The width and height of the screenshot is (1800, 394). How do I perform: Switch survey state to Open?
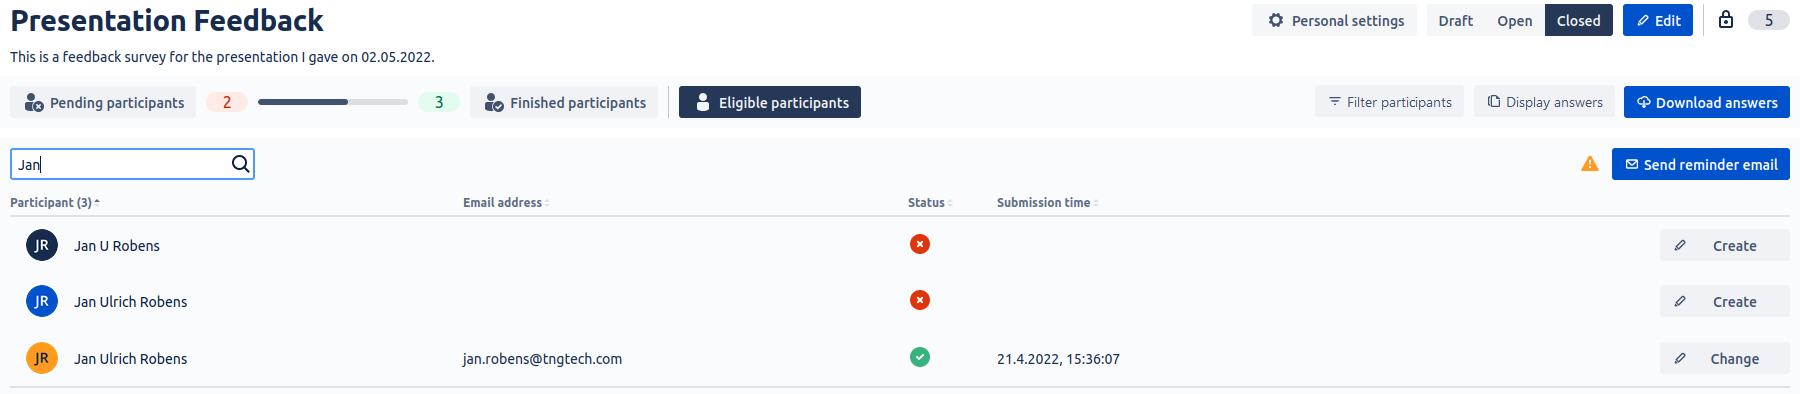[x=1515, y=20]
